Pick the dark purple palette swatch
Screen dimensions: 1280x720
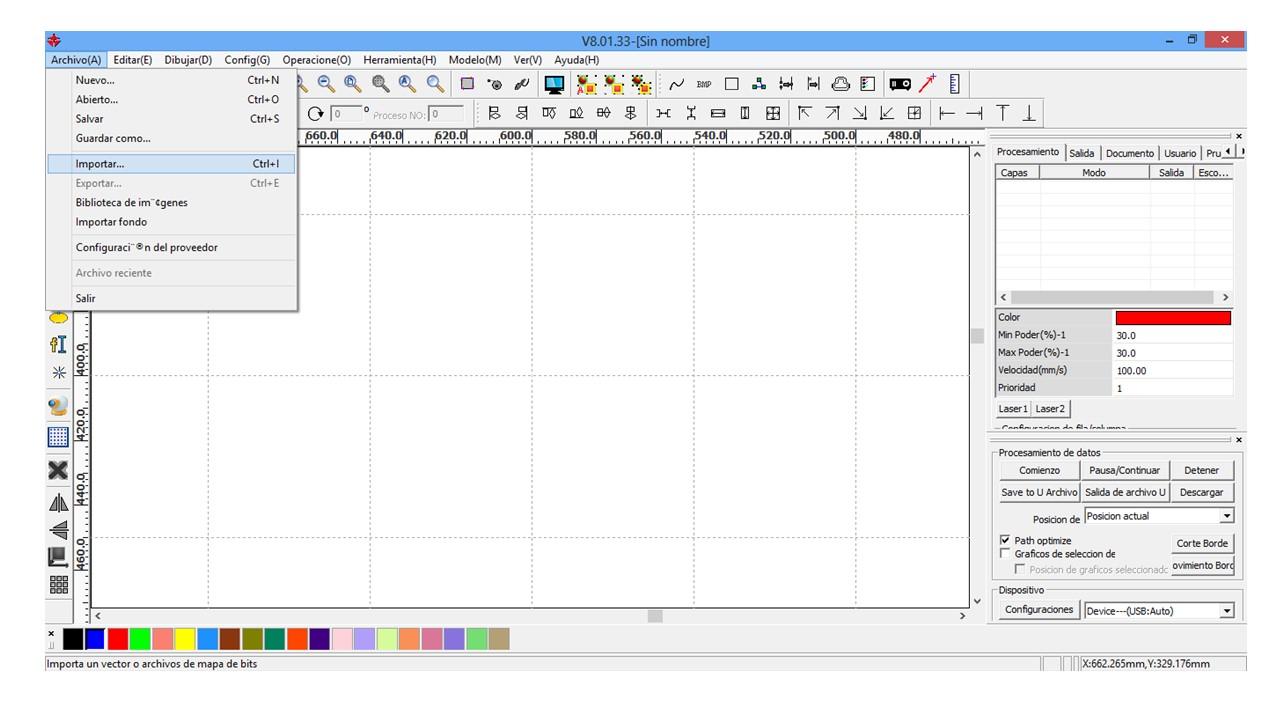319,639
